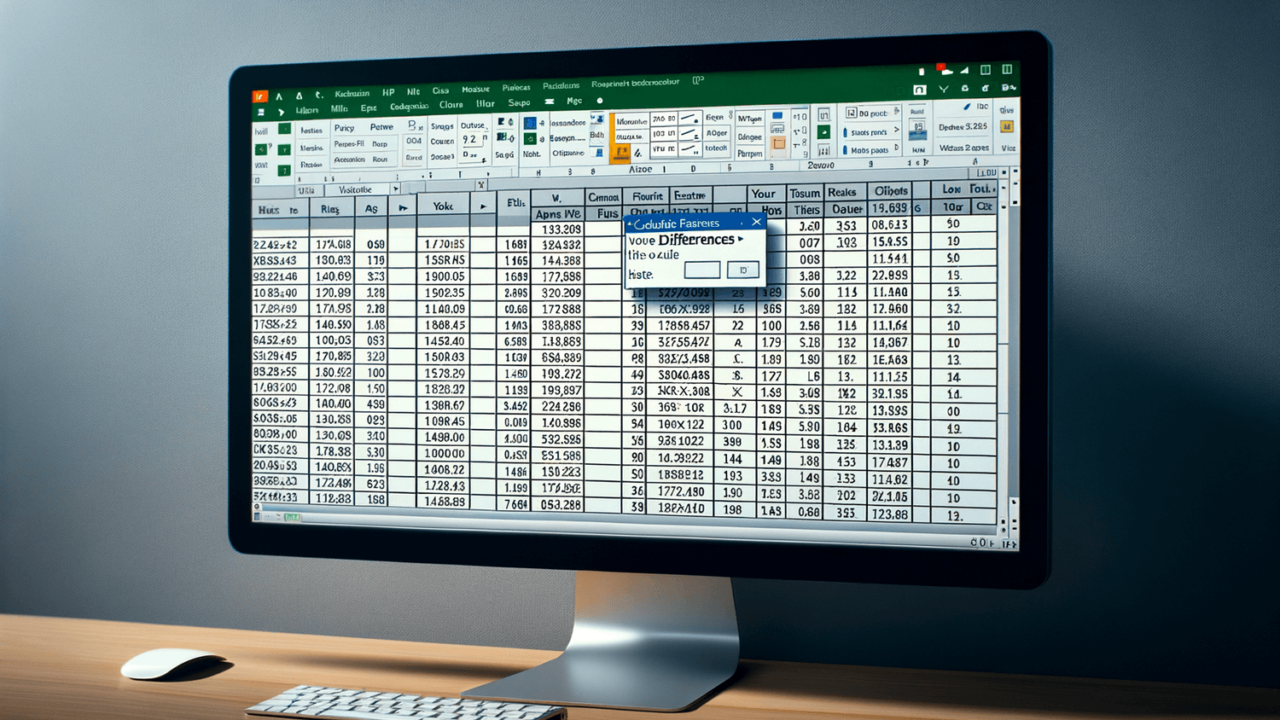Open the 'Cisa' title bar item
This screenshot has height=720, width=1280.
click(x=440, y=91)
